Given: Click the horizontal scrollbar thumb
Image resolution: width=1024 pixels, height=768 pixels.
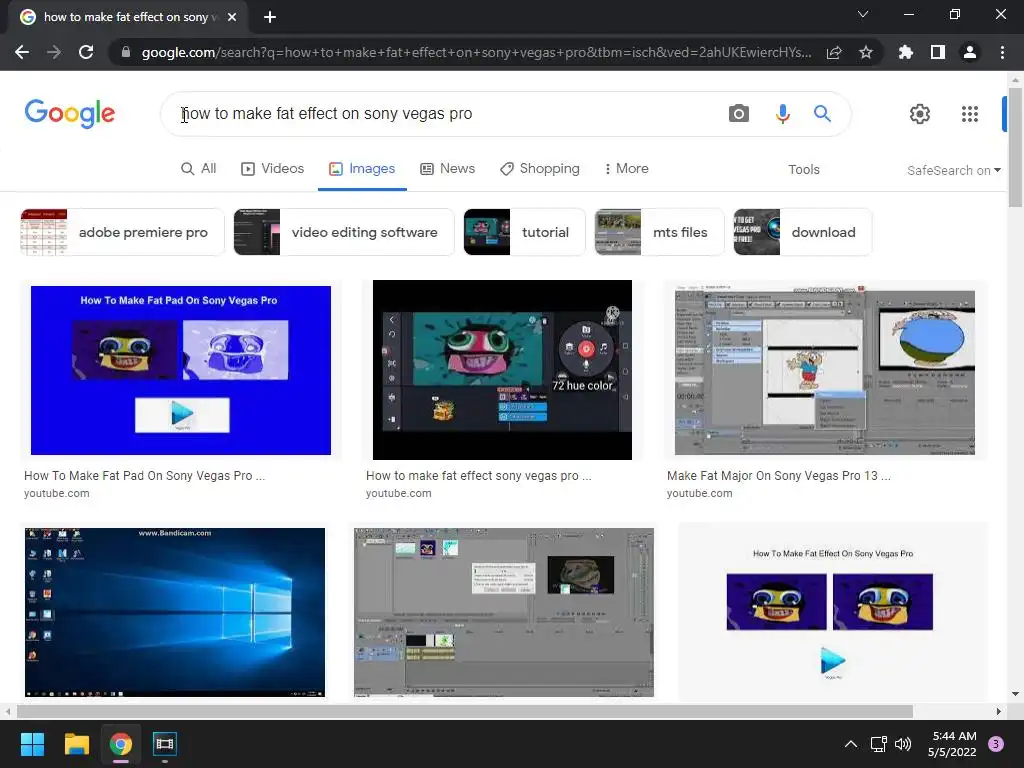Looking at the screenshot, I should 465,711.
